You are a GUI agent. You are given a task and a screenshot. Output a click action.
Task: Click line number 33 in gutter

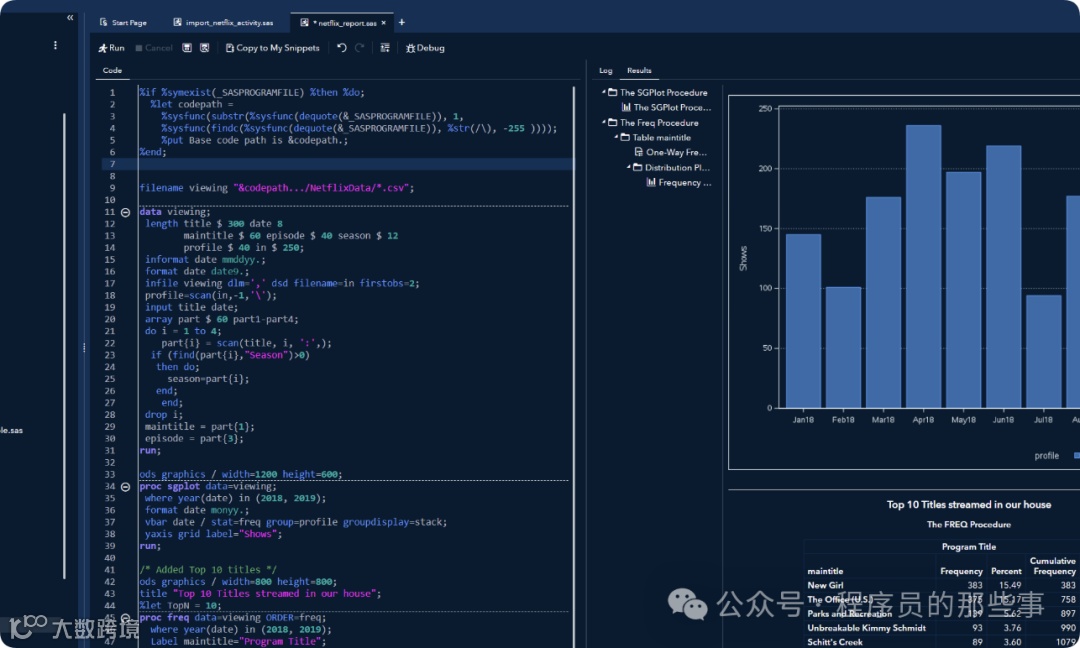click(x=110, y=474)
